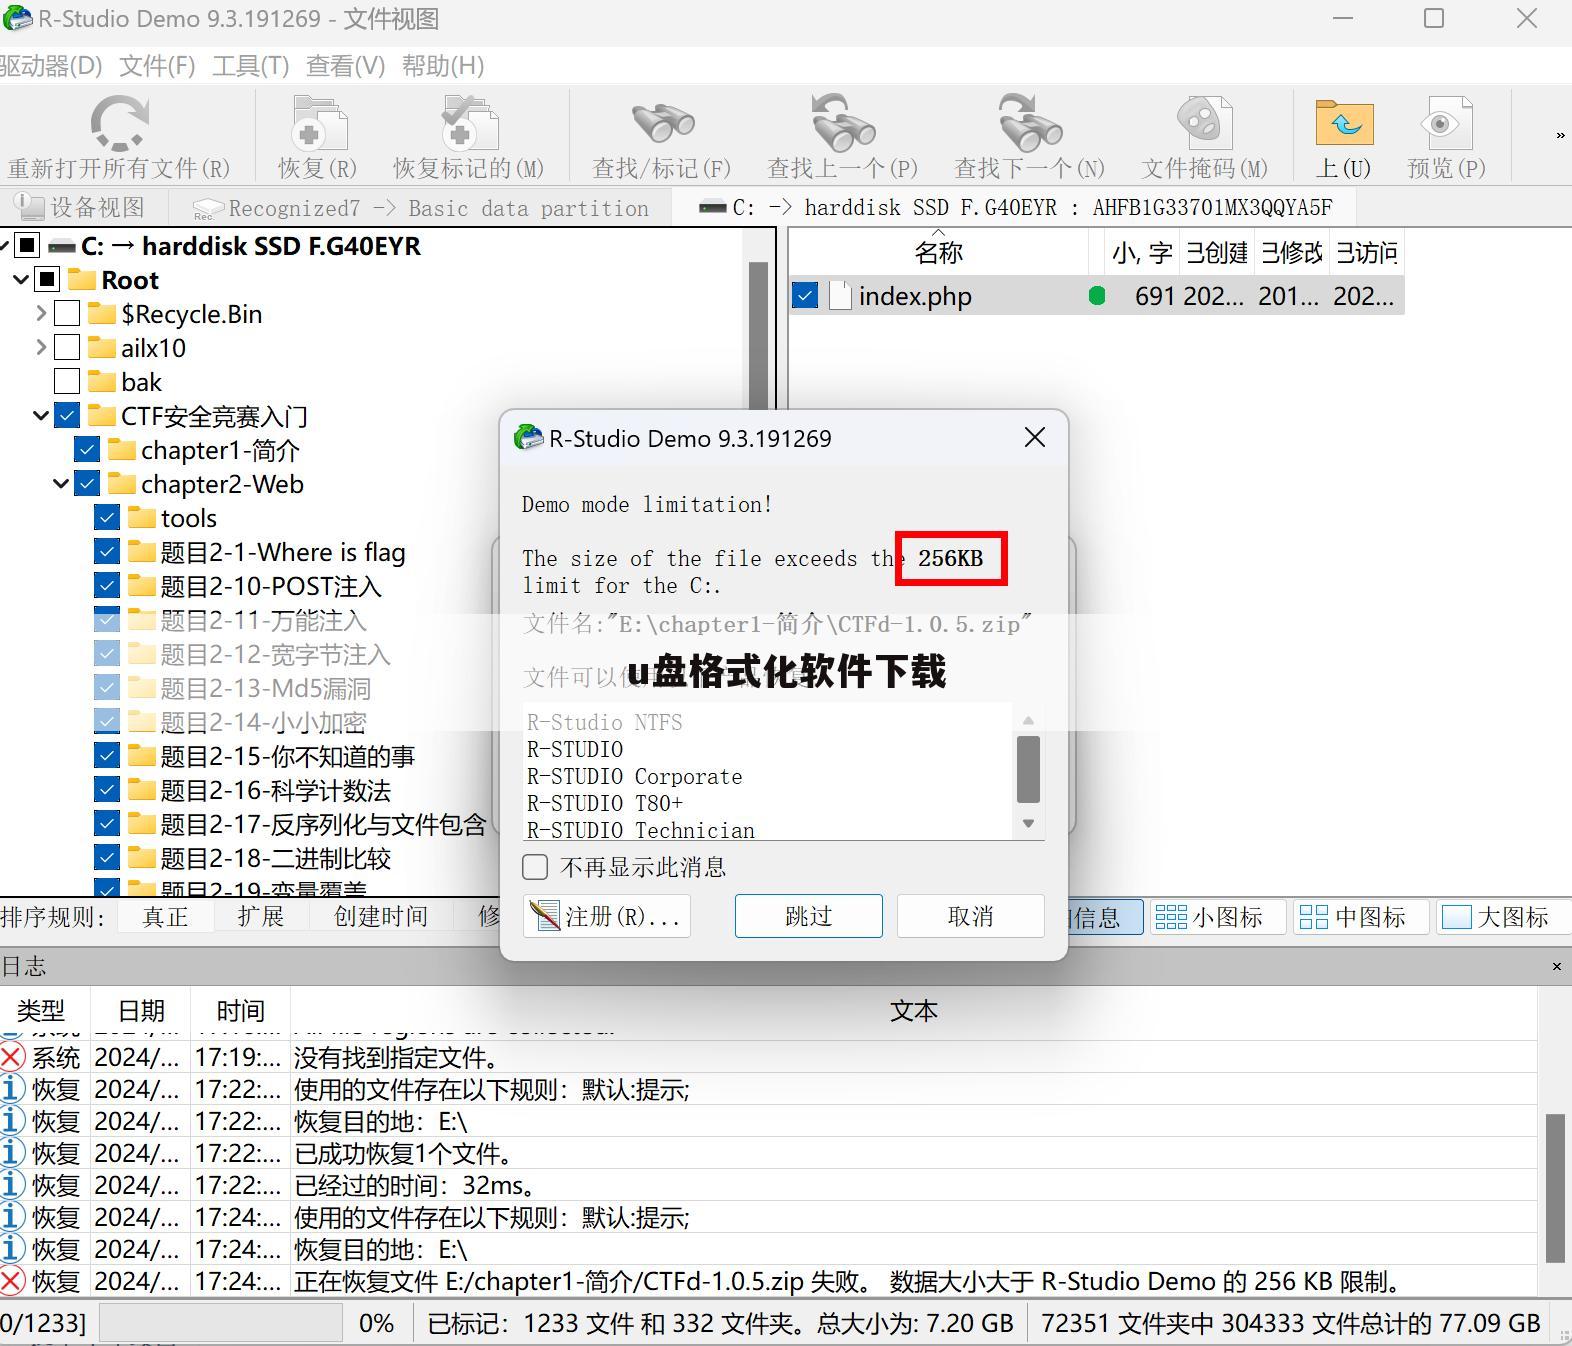
Task: Open the File Mask (文件掩码) tool
Action: click(x=1204, y=123)
